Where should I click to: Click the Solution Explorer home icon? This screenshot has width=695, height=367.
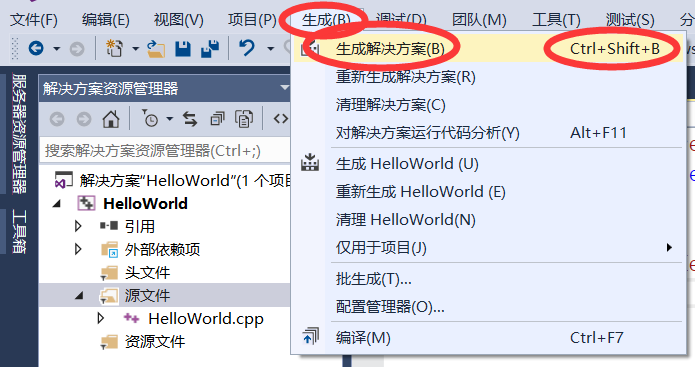(x=111, y=118)
